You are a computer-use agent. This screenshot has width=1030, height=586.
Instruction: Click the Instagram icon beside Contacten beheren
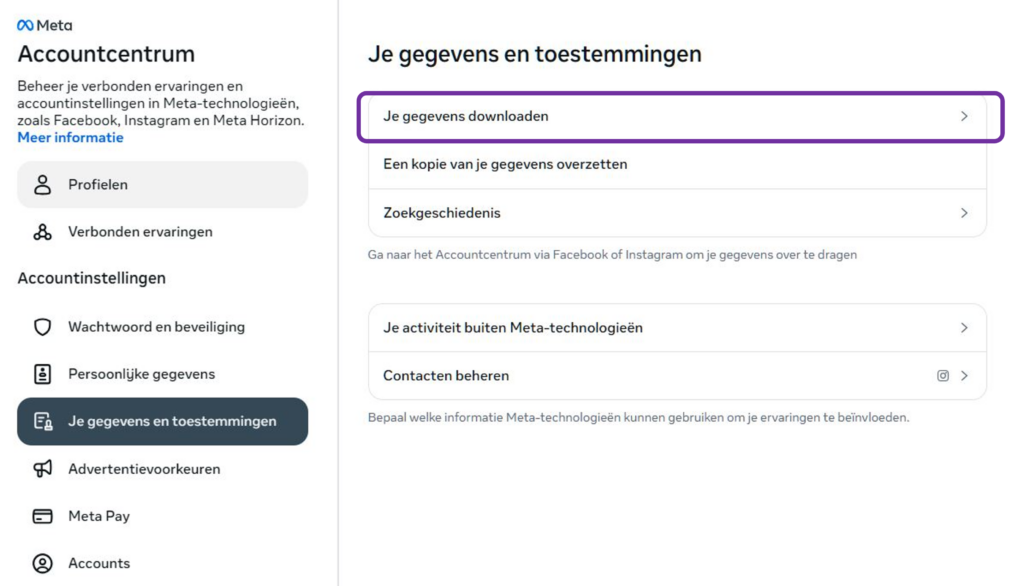[x=942, y=375]
